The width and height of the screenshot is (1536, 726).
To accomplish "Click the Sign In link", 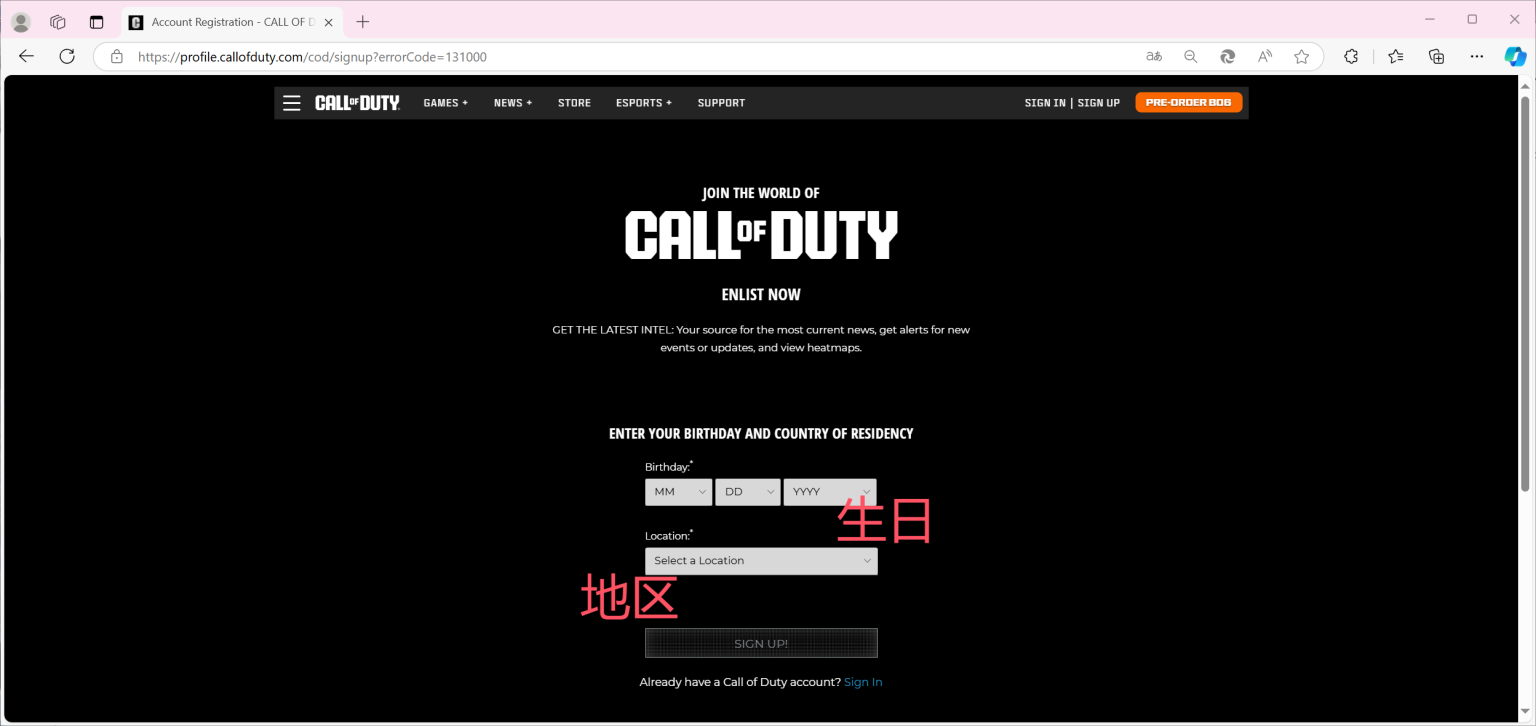I will pos(862,681).
